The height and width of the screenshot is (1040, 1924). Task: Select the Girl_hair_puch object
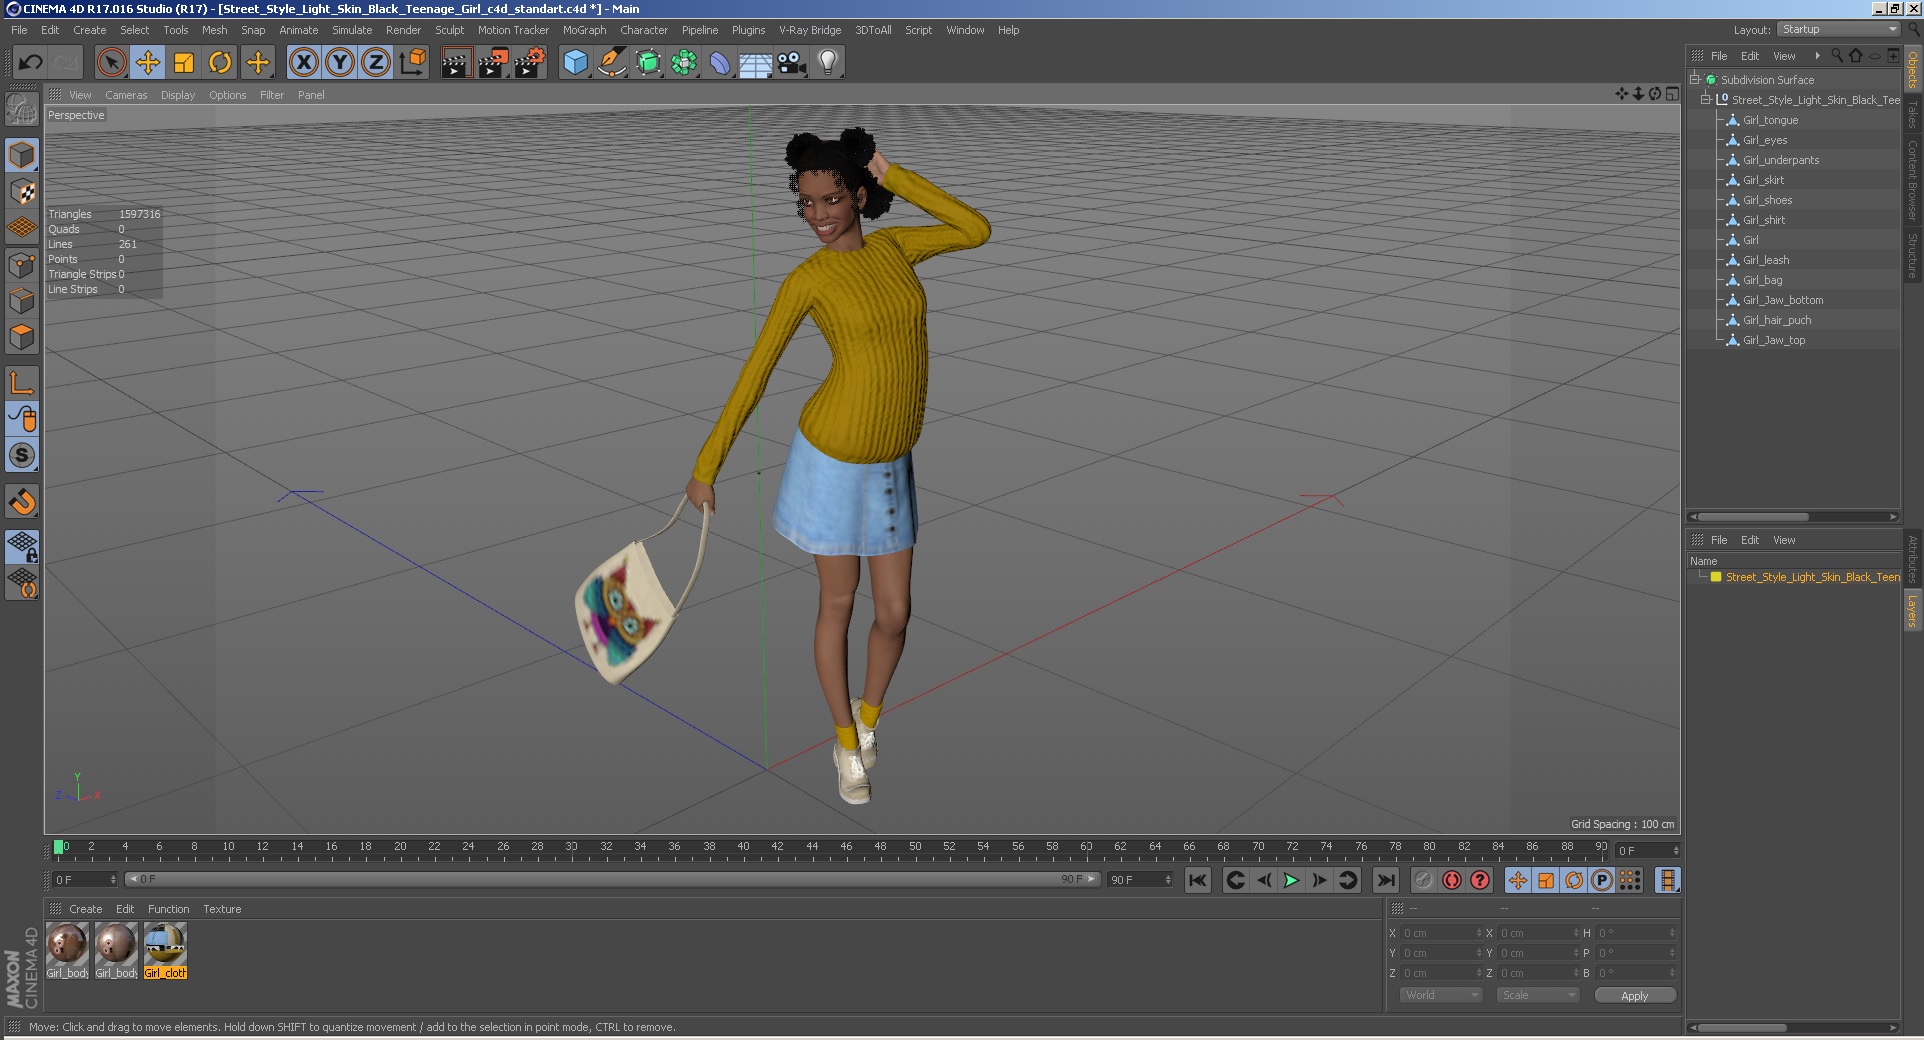pos(1777,320)
